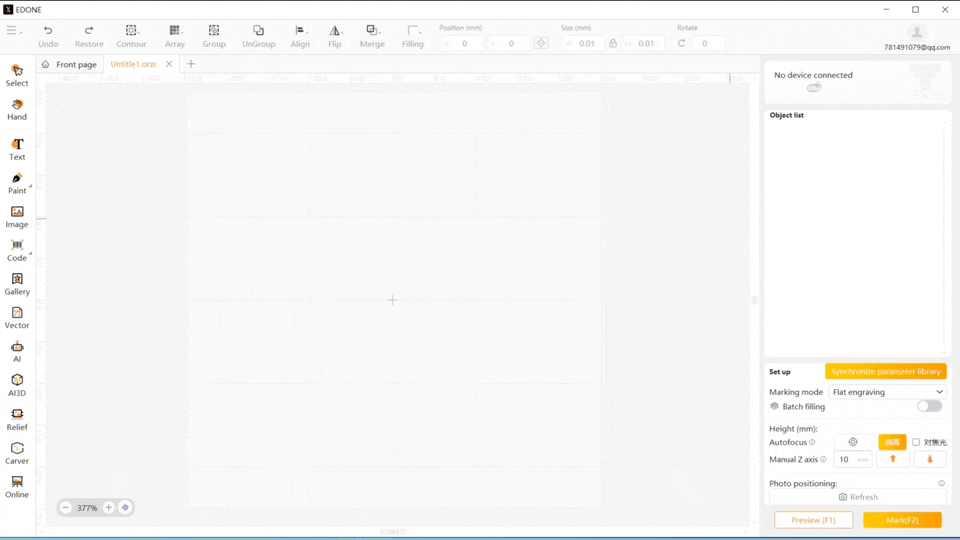960x540 pixels.
Task: Click the AI3D tool icon
Action: point(17,385)
